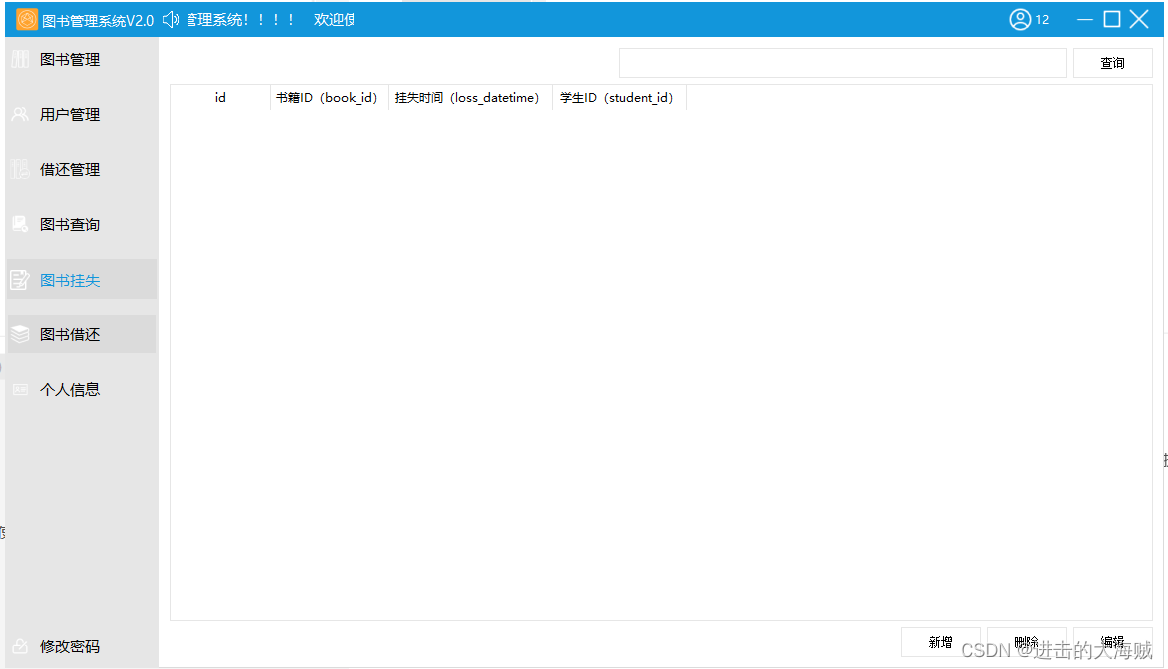Screen dimensions: 1168x669
Task: Open the user account avatar icon
Action: pyautogui.click(x=1020, y=19)
